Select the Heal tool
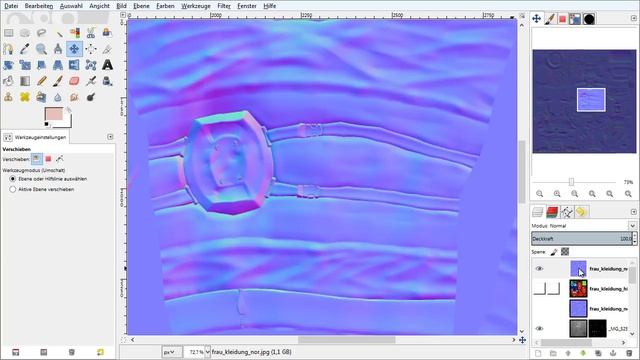This screenshot has width=640, height=360. click(25, 97)
